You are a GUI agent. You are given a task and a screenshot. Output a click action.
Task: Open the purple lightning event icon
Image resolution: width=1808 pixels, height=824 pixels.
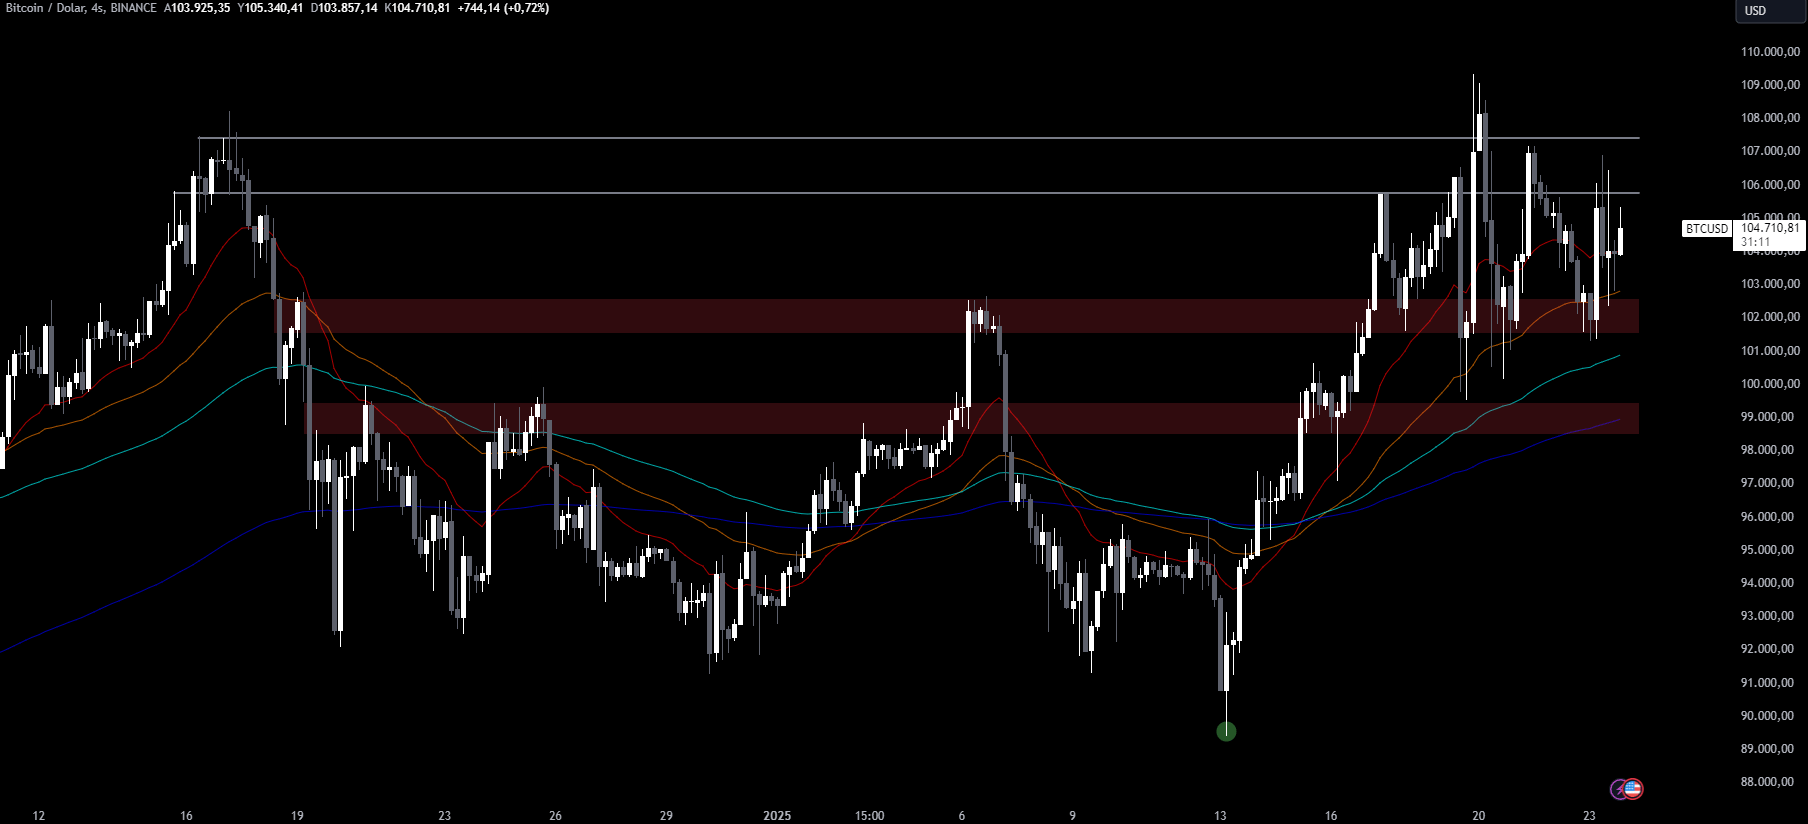[1619, 789]
